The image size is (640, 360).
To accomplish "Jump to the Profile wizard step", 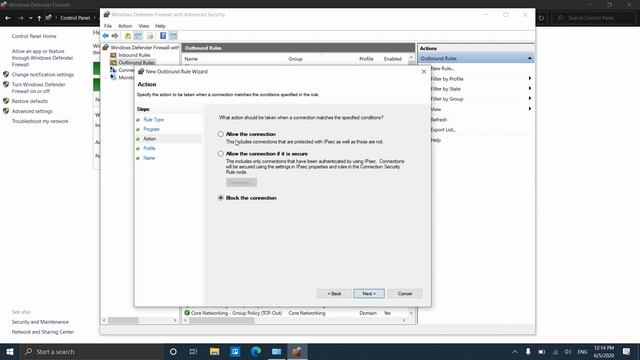I will 149,148.
